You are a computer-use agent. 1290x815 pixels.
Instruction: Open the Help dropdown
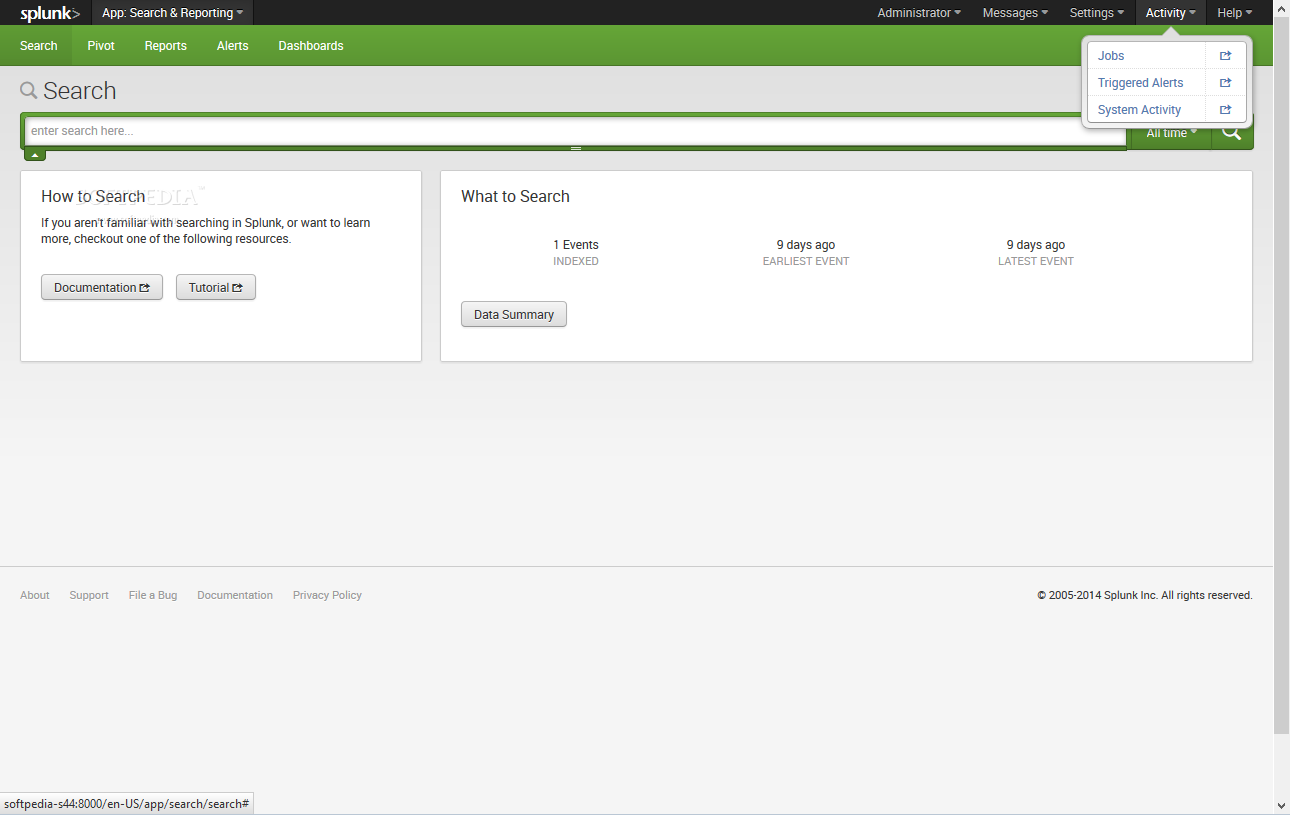click(x=1234, y=13)
